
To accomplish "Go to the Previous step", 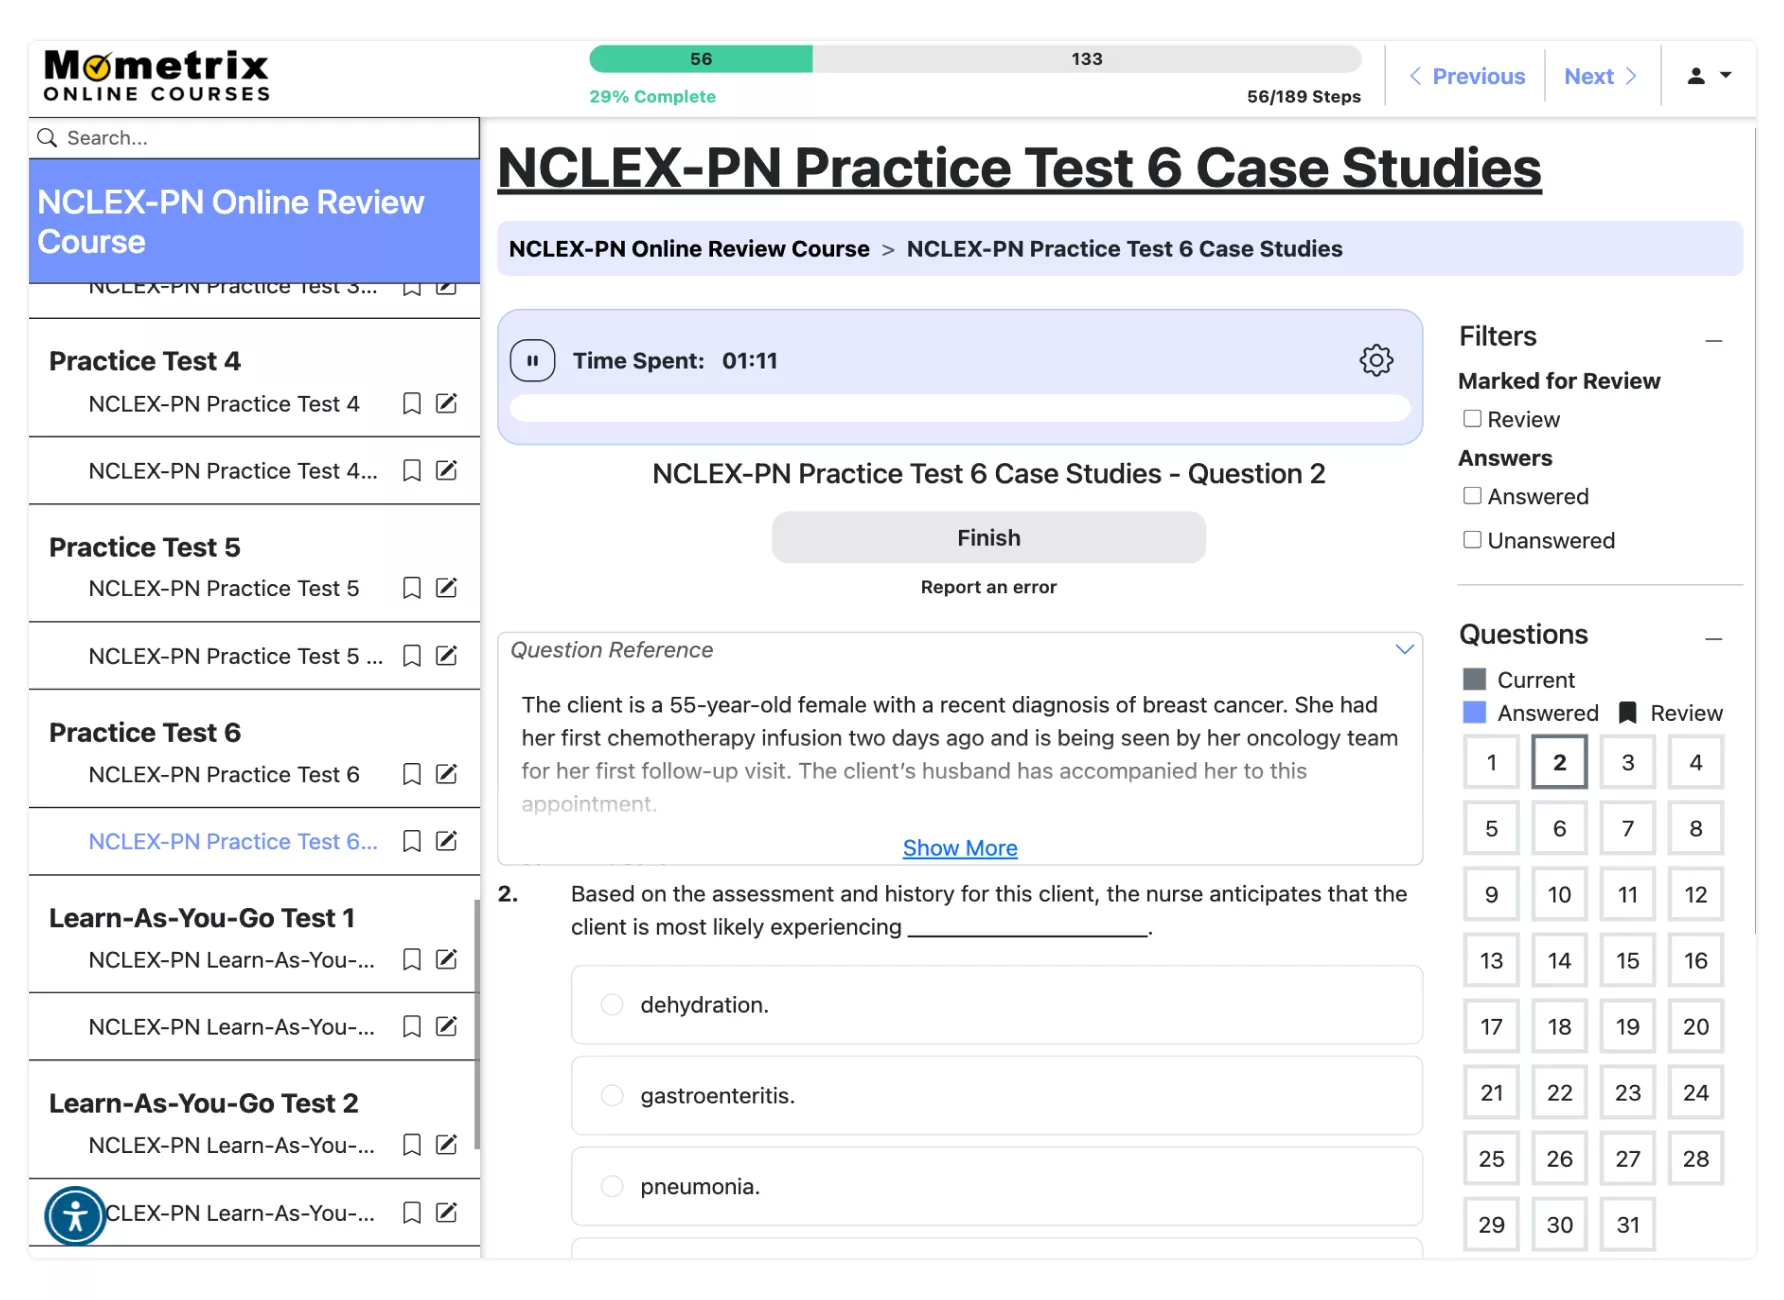I will point(1467,76).
